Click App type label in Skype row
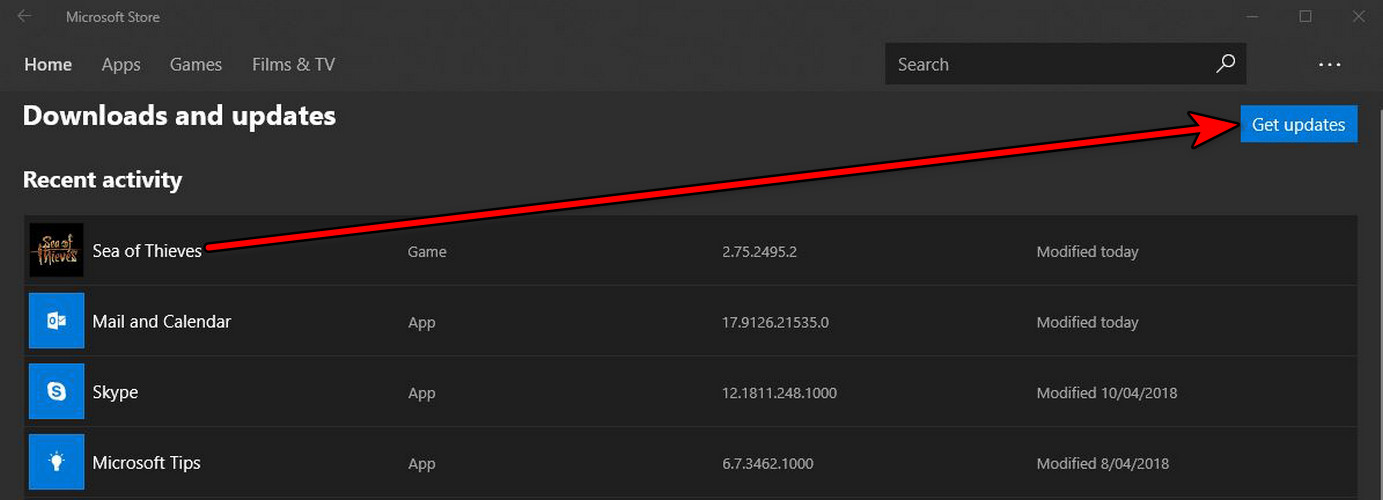Image resolution: width=1383 pixels, height=500 pixels. (x=422, y=393)
